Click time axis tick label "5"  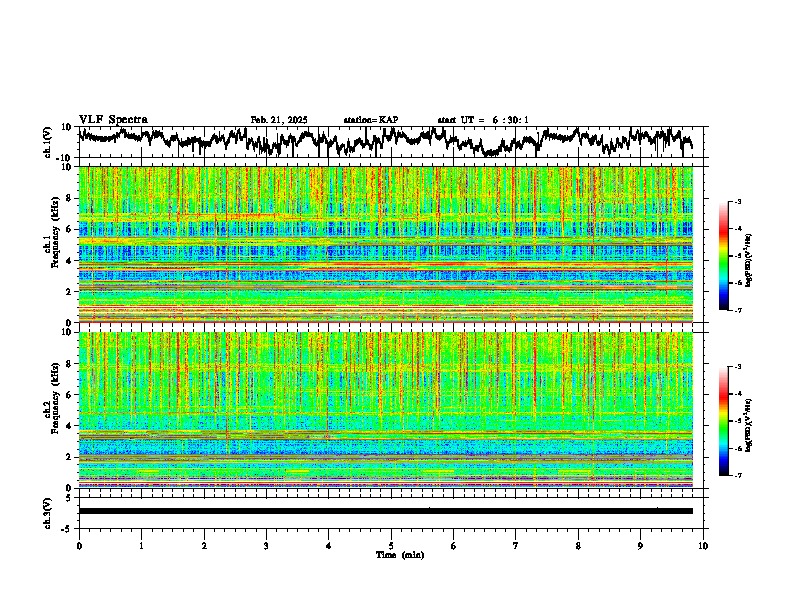(391, 546)
